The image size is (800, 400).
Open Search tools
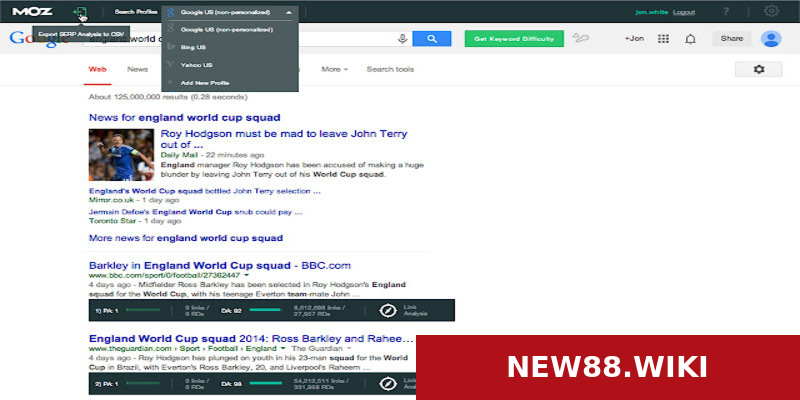390,69
